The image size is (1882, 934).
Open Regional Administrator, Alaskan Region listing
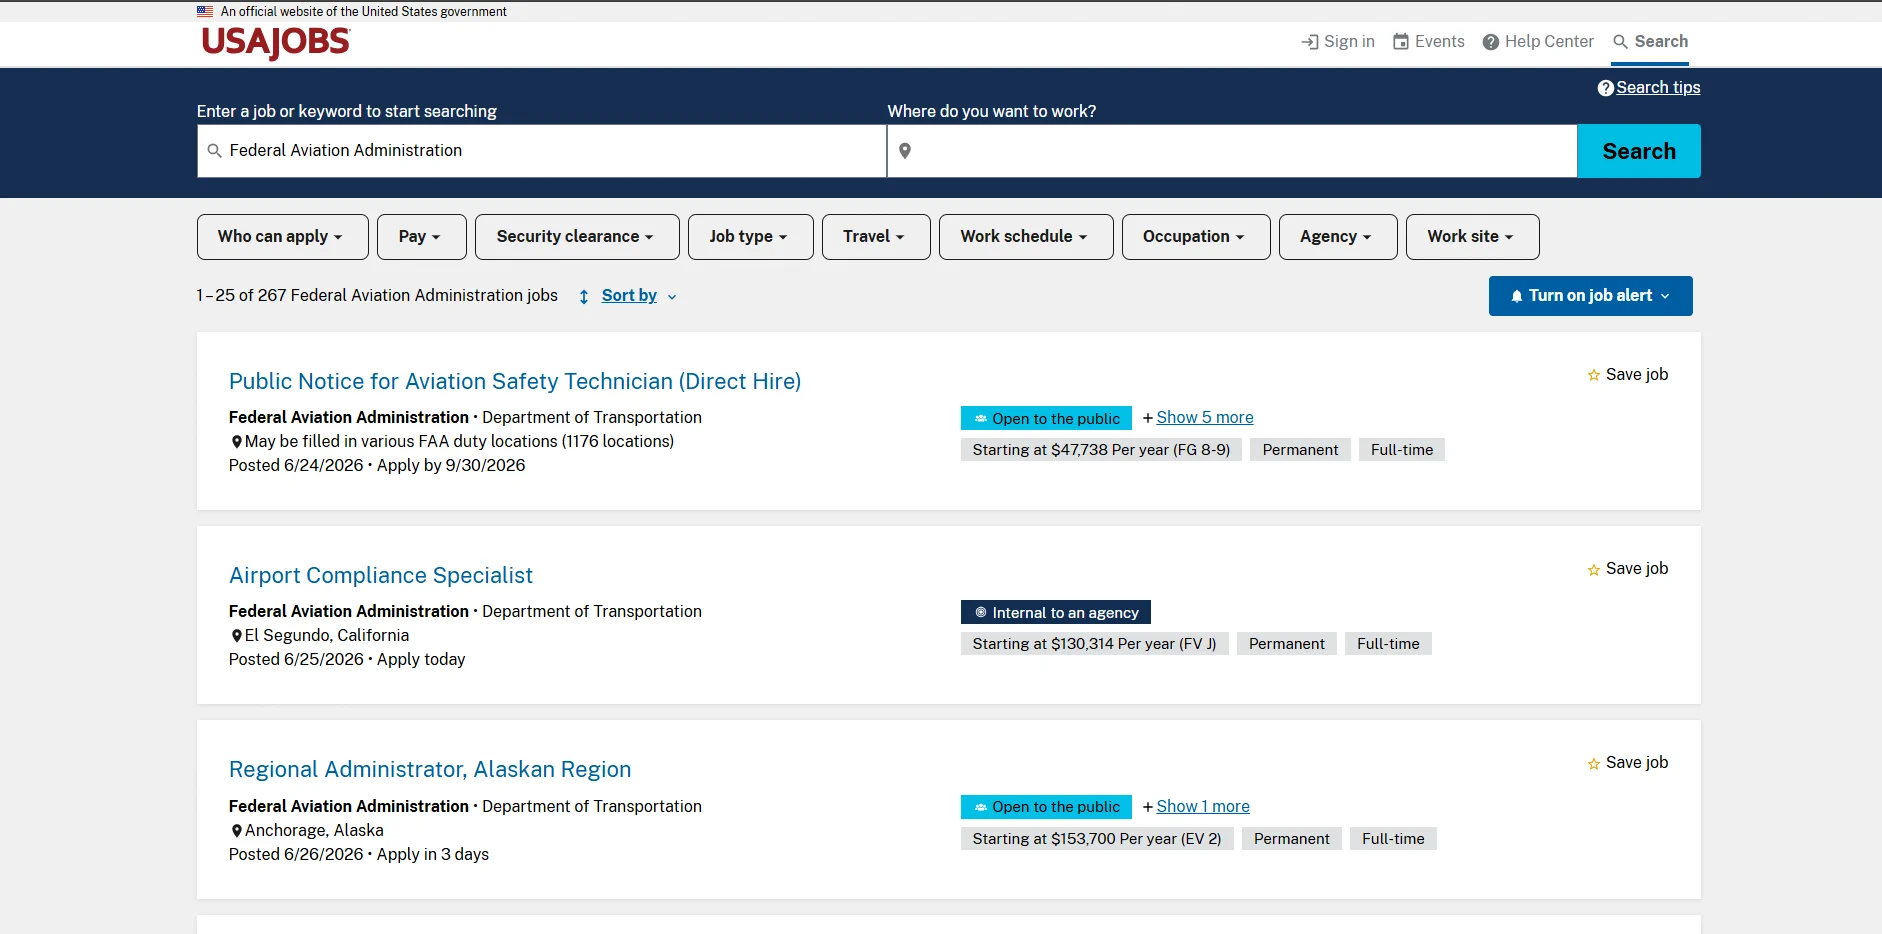pyautogui.click(x=430, y=769)
